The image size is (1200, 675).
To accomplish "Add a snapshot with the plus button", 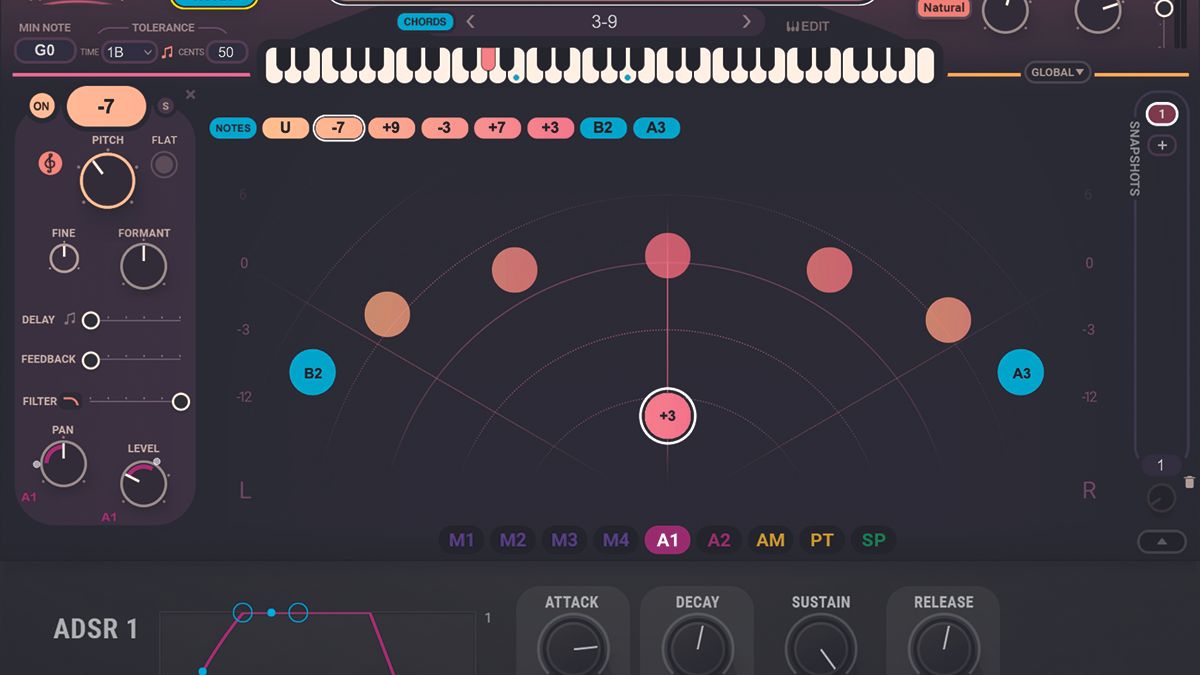I will (1161, 145).
